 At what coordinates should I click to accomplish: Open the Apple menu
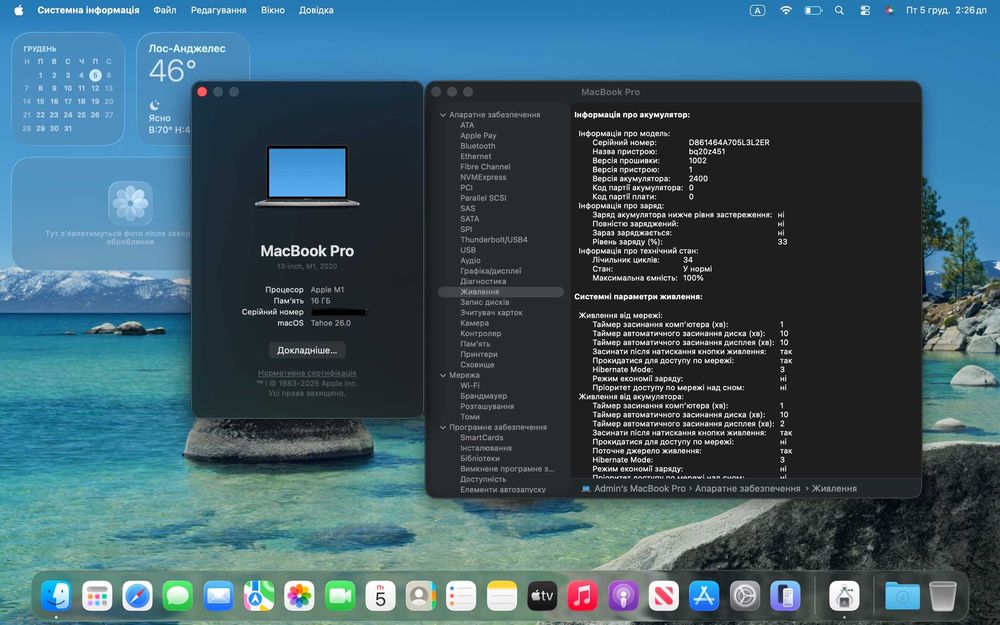[18, 10]
